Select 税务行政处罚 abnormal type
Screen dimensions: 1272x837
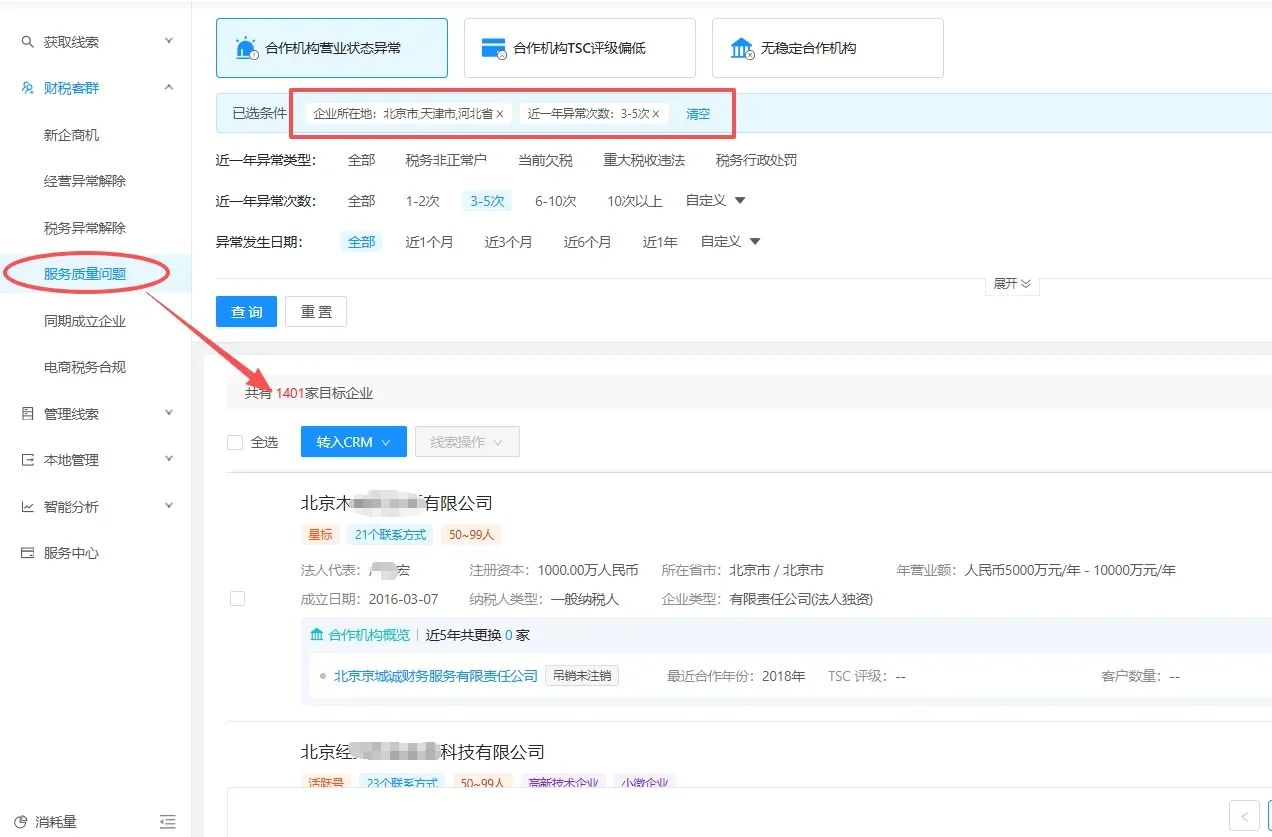point(756,160)
